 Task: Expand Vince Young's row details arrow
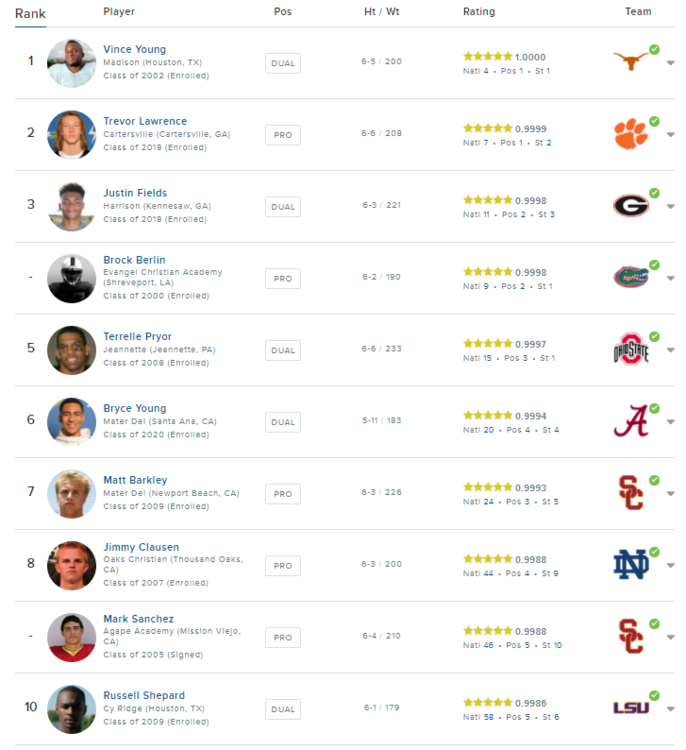tap(671, 63)
